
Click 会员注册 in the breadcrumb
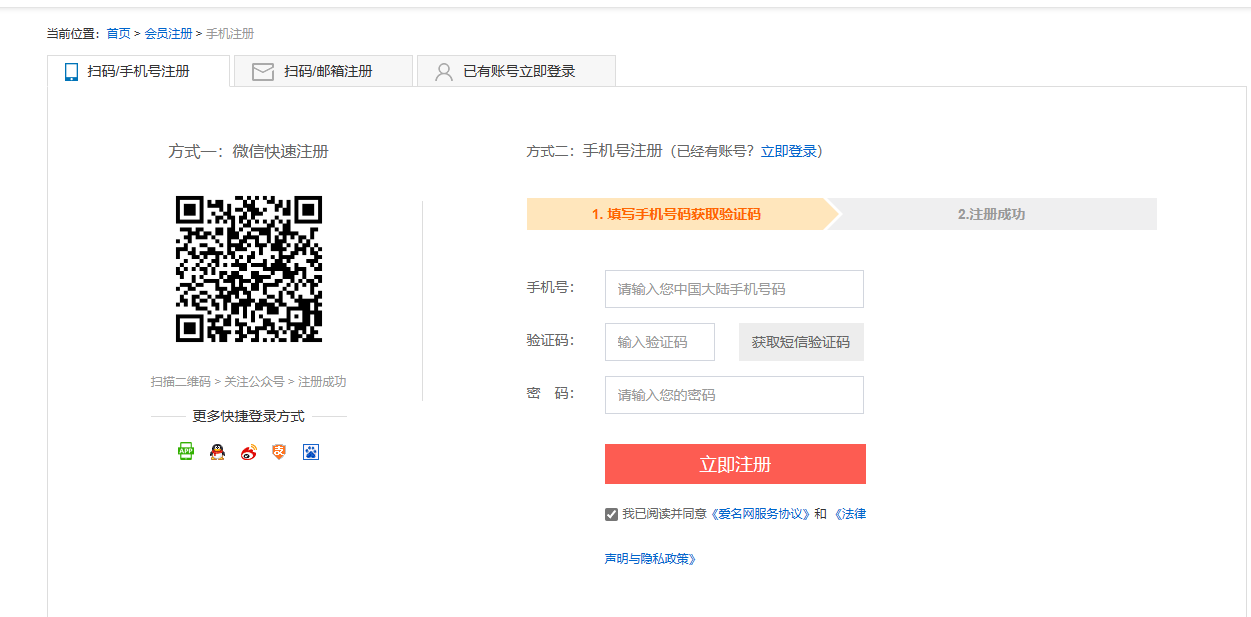point(168,34)
